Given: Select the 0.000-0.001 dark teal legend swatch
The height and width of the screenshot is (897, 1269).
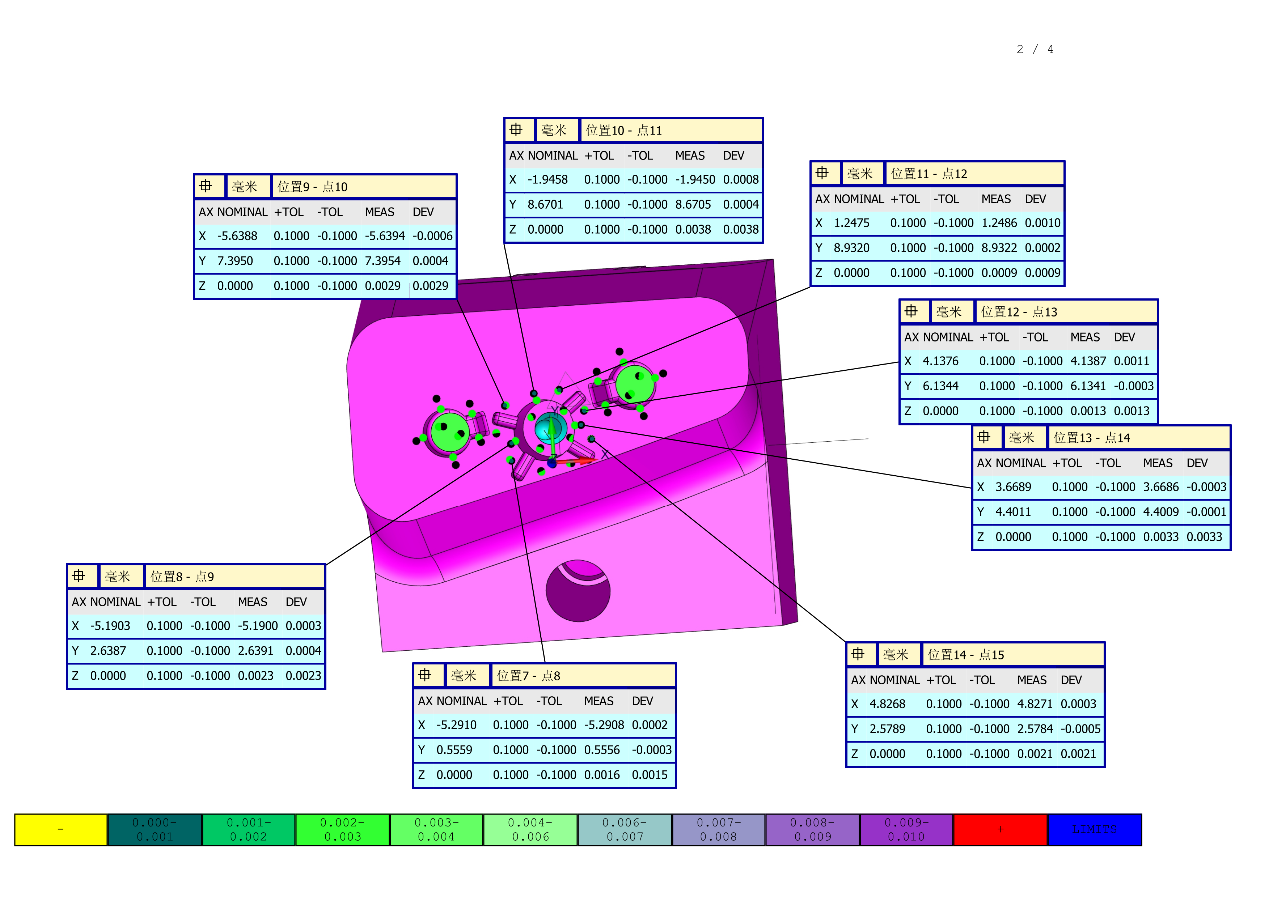Looking at the screenshot, I should click(155, 830).
